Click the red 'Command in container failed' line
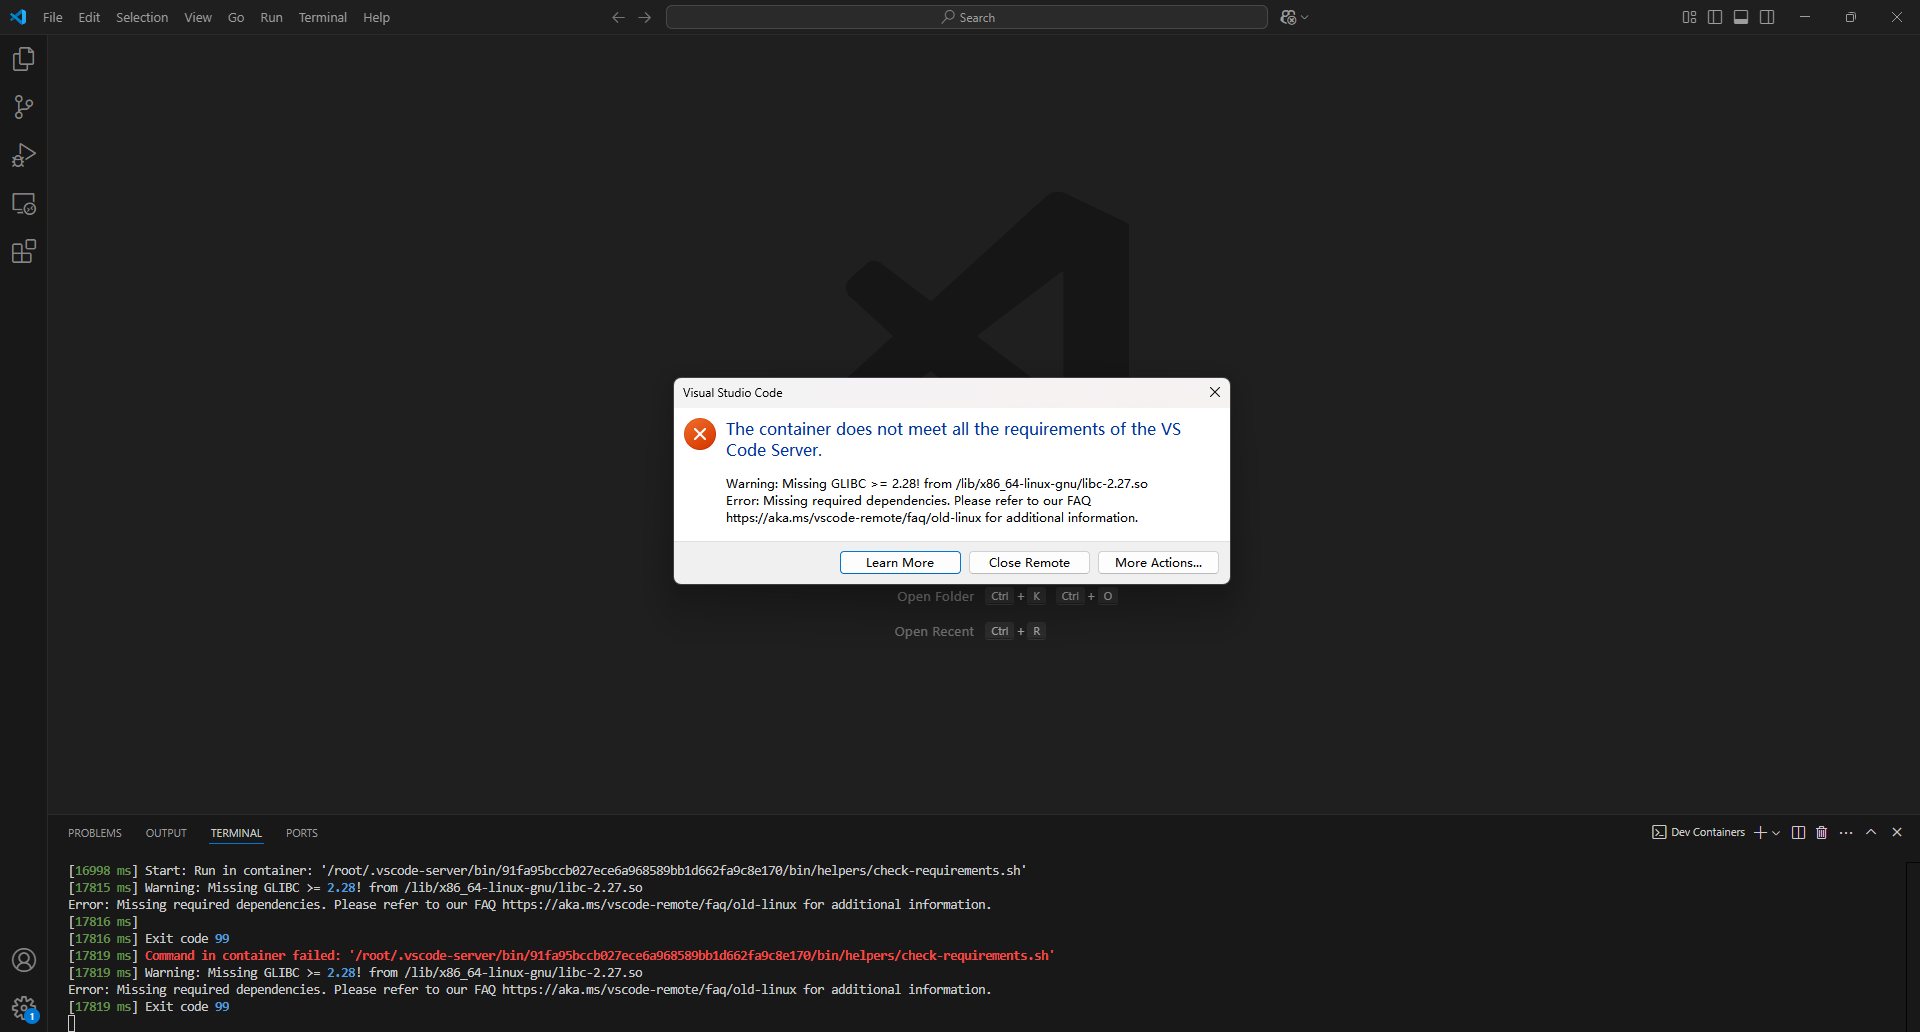Viewport: 1920px width, 1032px height. [600, 956]
